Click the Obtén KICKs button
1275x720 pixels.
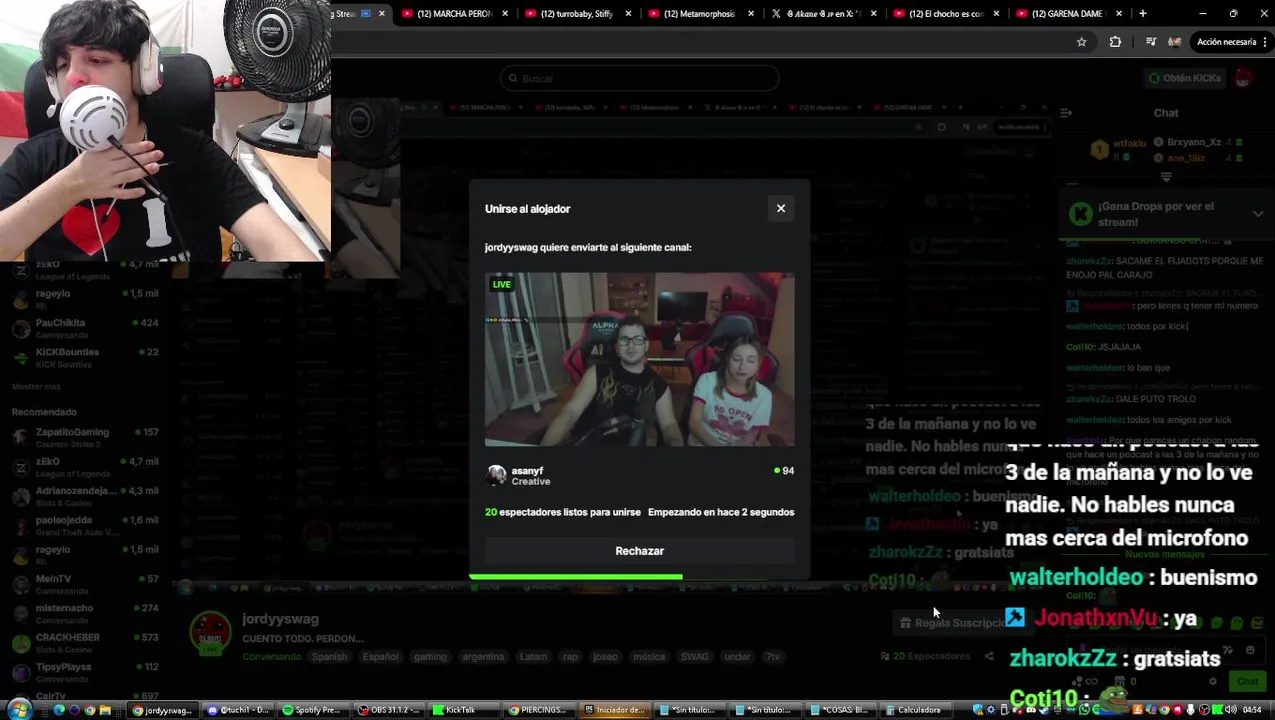(1186, 78)
